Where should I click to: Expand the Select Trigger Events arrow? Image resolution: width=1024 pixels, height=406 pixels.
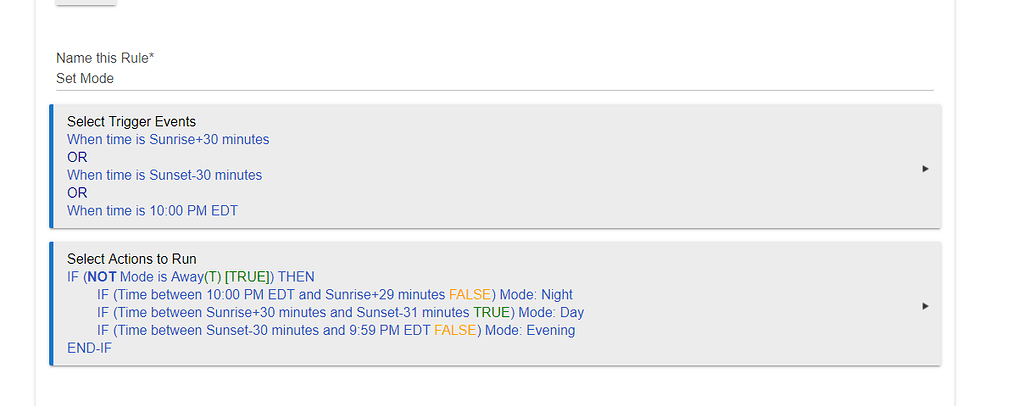[x=925, y=169]
